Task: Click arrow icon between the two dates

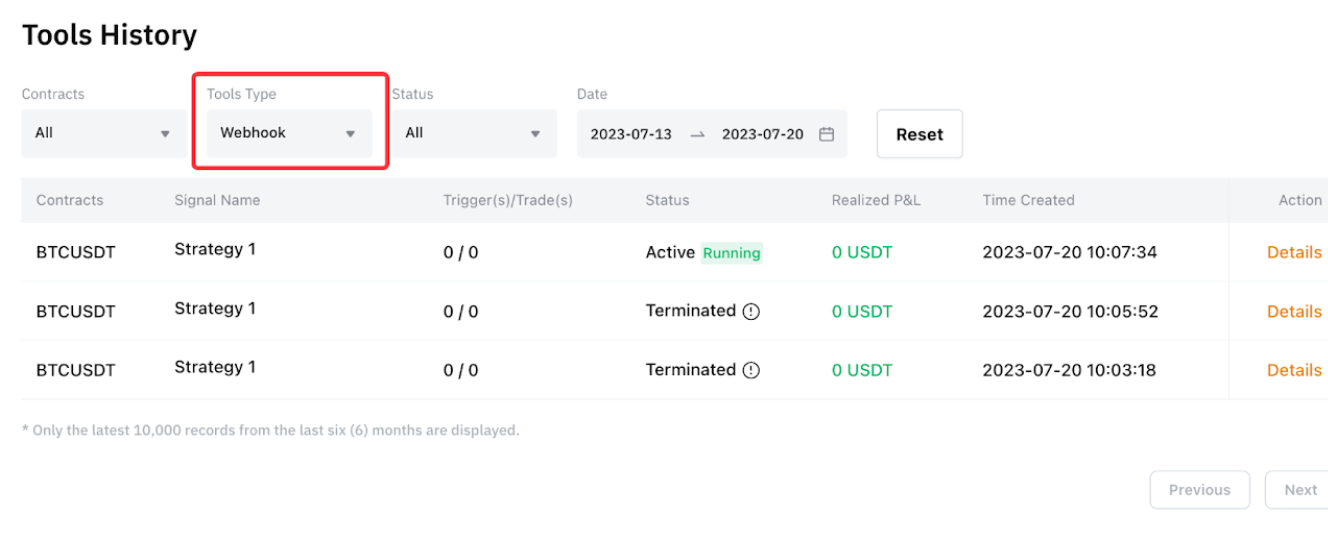Action: pyautogui.click(x=697, y=134)
